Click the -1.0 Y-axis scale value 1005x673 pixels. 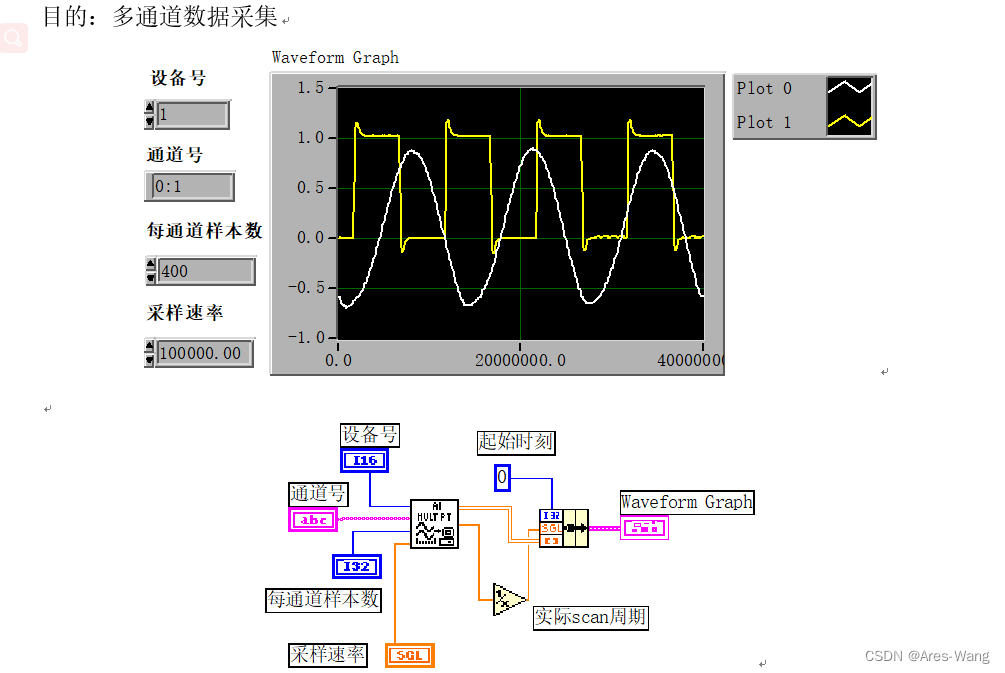pos(306,337)
